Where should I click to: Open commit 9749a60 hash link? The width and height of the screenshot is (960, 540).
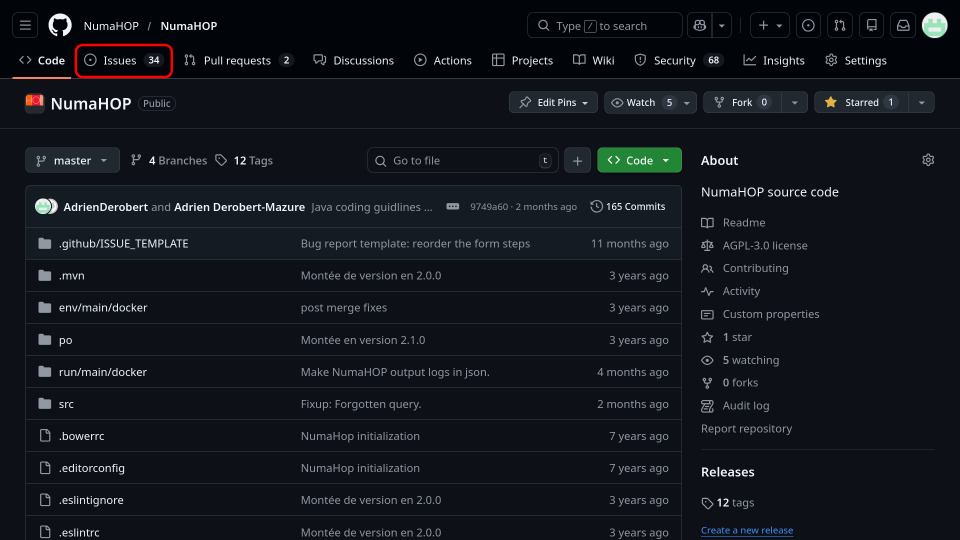(x=489, y=207)
